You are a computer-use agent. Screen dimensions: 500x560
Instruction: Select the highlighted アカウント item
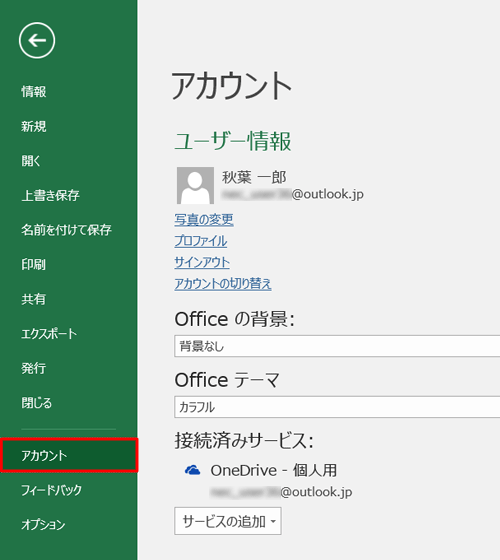(69, 455)
